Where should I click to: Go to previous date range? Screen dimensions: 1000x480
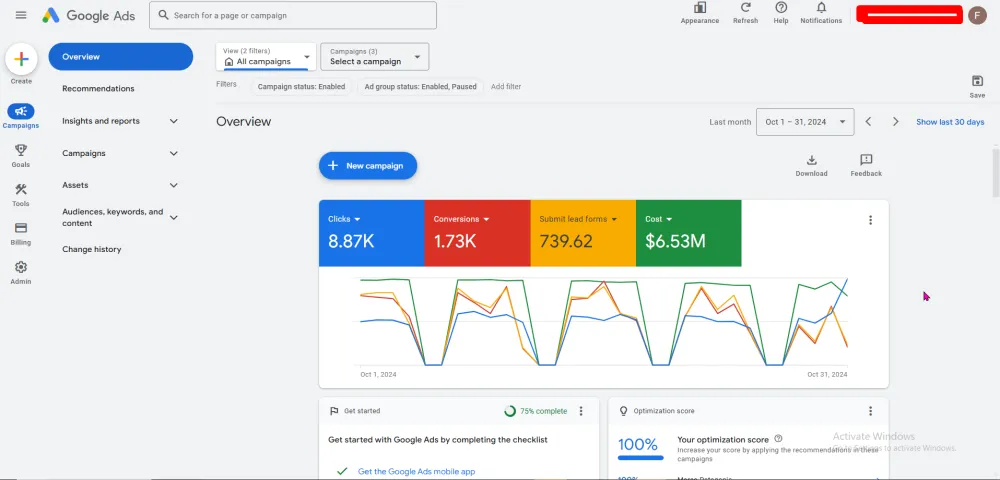tap(868, 122)
